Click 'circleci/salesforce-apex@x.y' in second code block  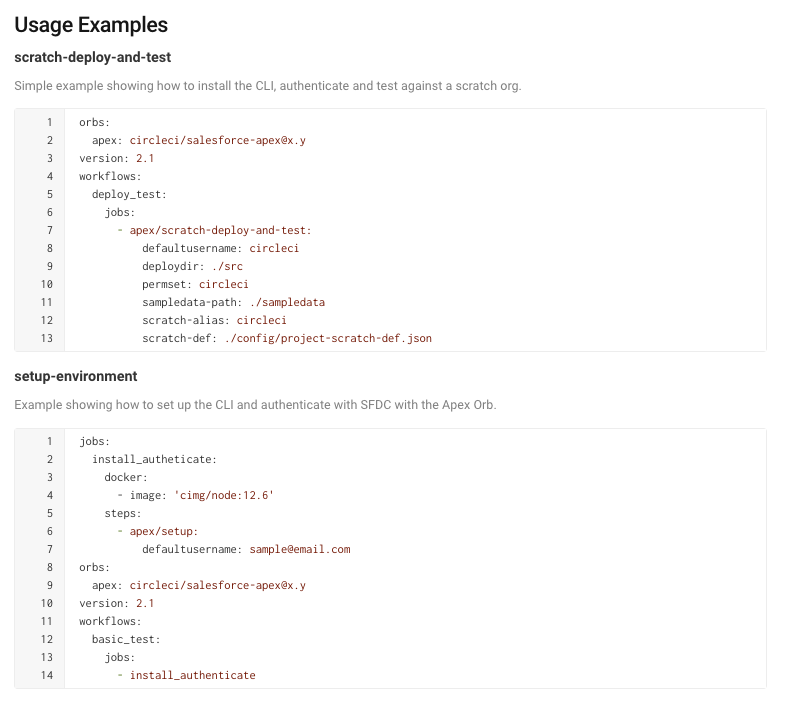[x=218, y=585]
